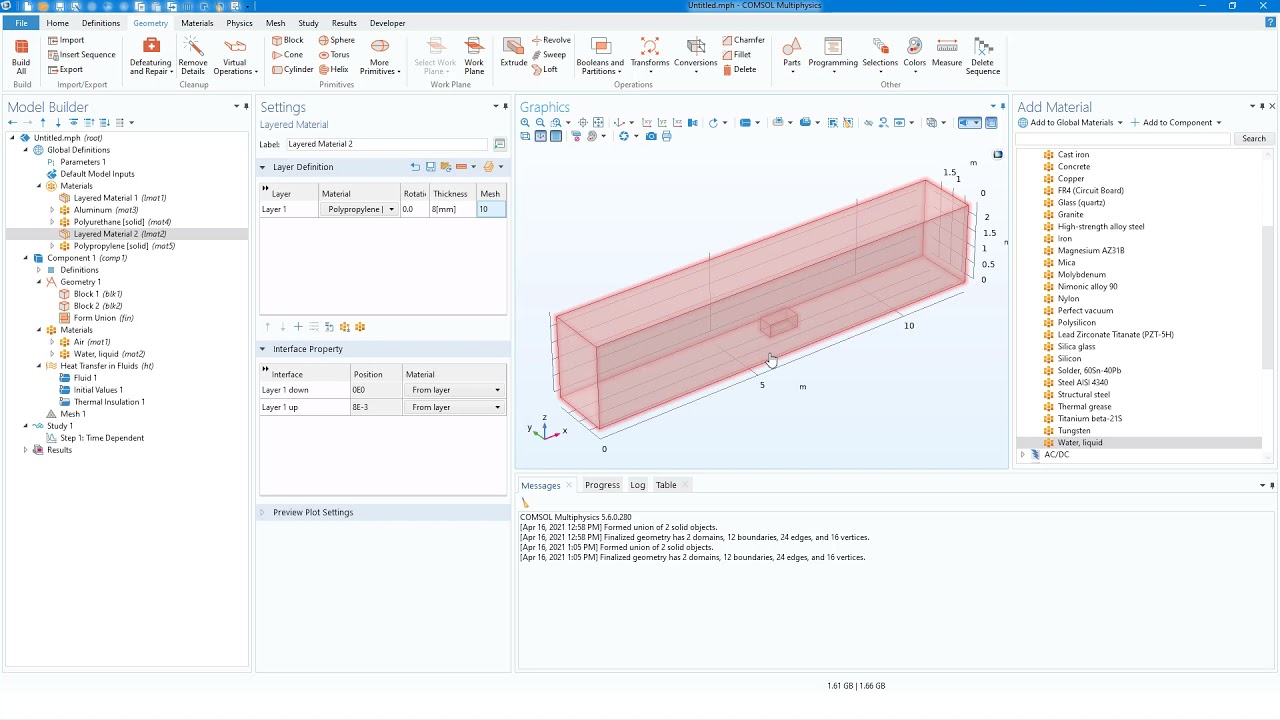Screen dimensions: 1280x720
Task: Choose the Sweep operation
Action: [549, 55]
